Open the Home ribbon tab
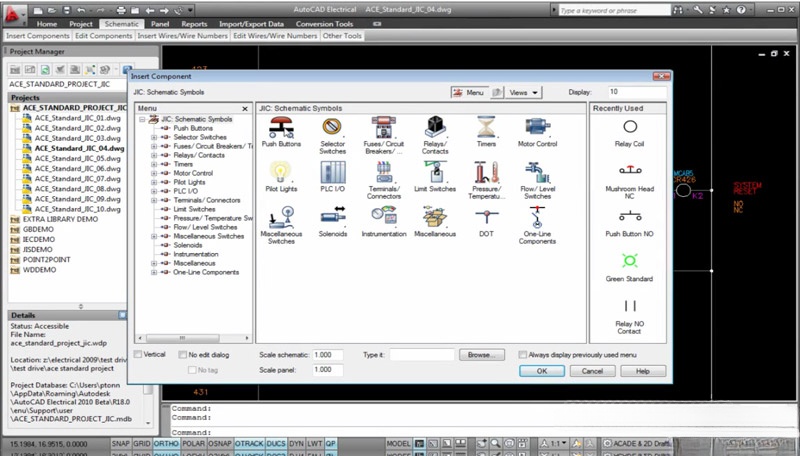This screenshot has width=800, height=456. pyautogui.click(x=46, y=24)
